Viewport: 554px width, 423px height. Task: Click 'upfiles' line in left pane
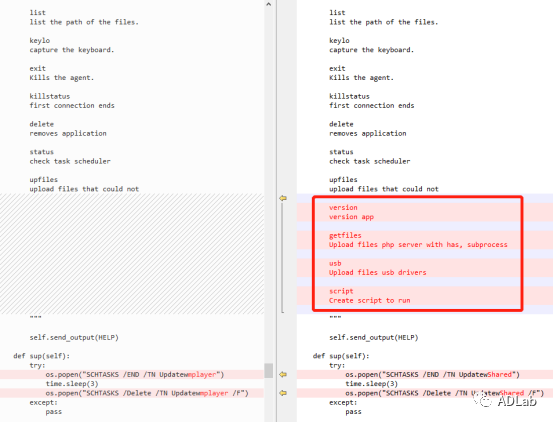point(43,180)
